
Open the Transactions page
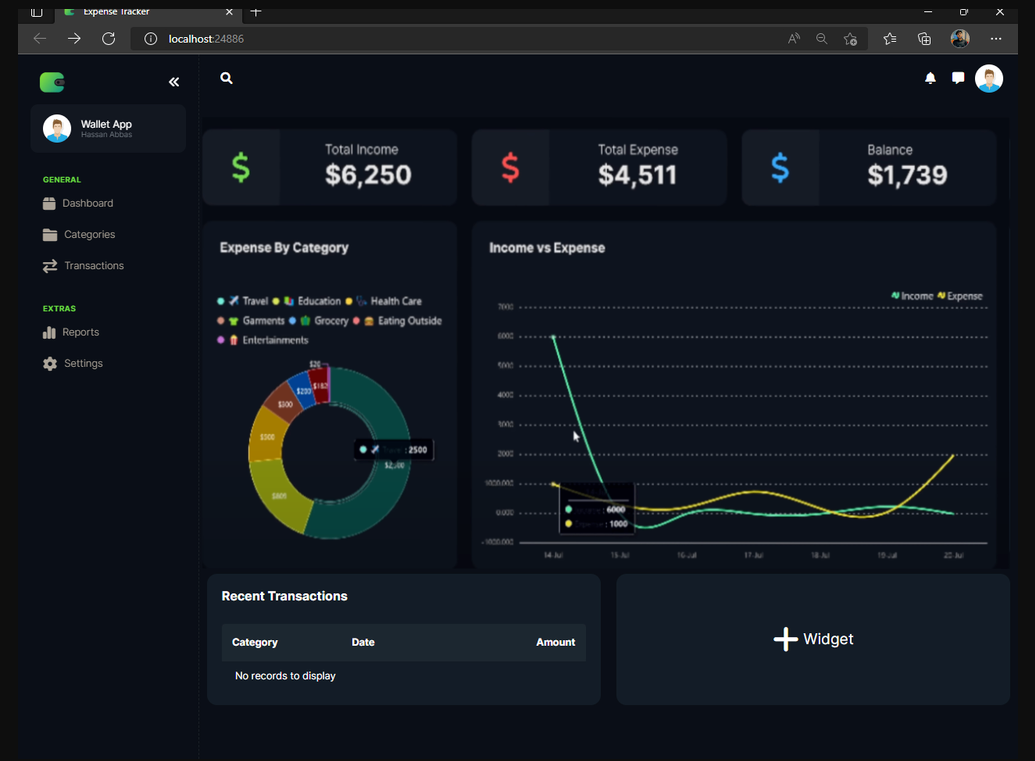tap(93, 266)
